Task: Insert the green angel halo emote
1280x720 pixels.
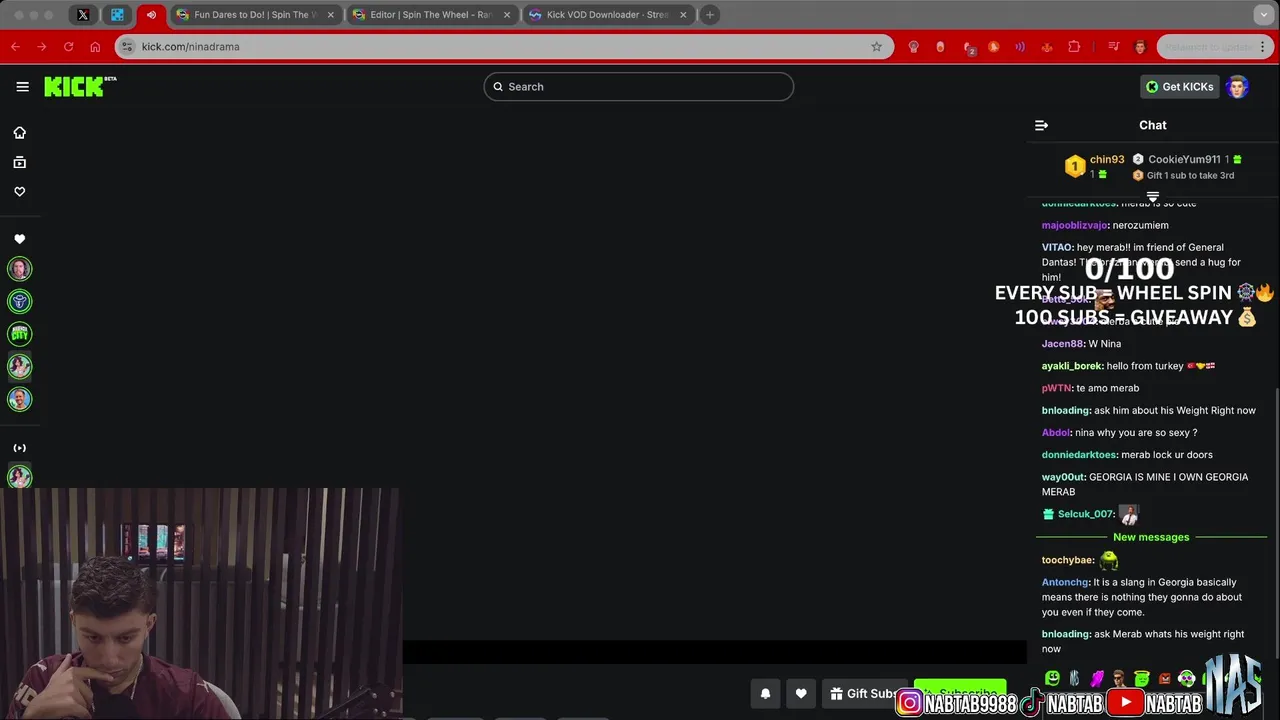Action: (x=1142, y=679)
